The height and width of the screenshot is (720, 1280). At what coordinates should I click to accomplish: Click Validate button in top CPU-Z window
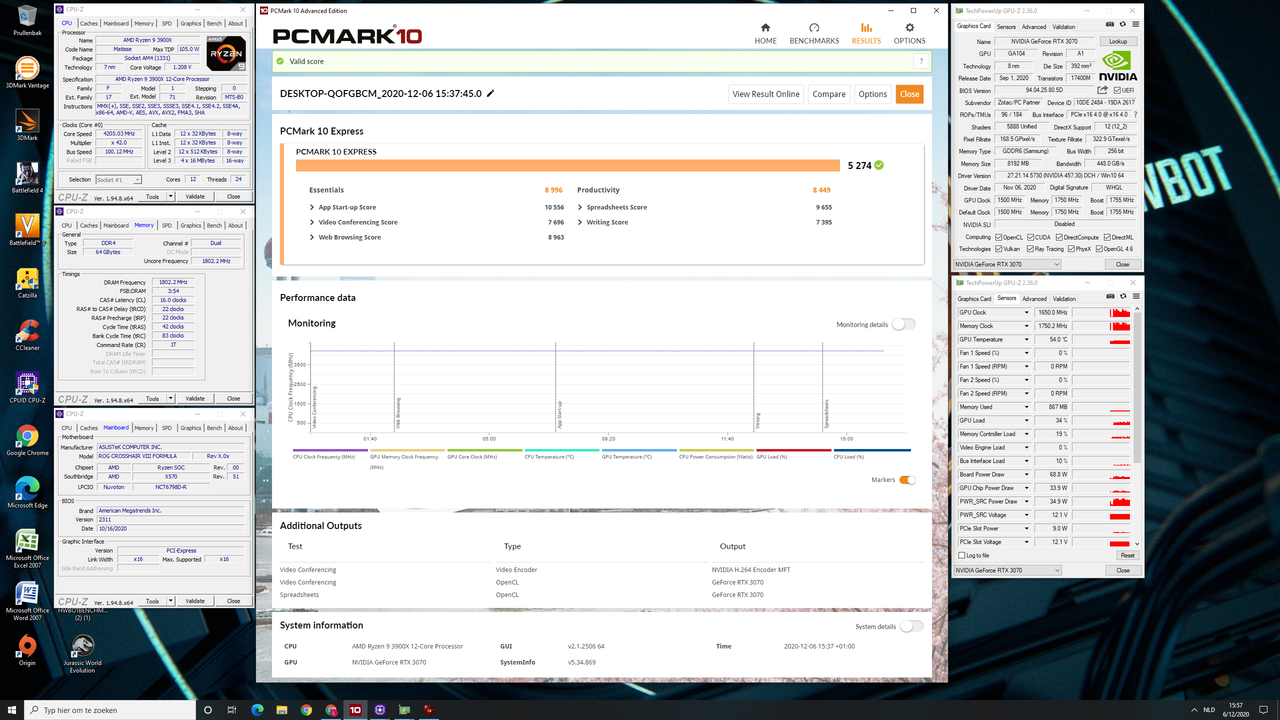[x=195, y=196]
